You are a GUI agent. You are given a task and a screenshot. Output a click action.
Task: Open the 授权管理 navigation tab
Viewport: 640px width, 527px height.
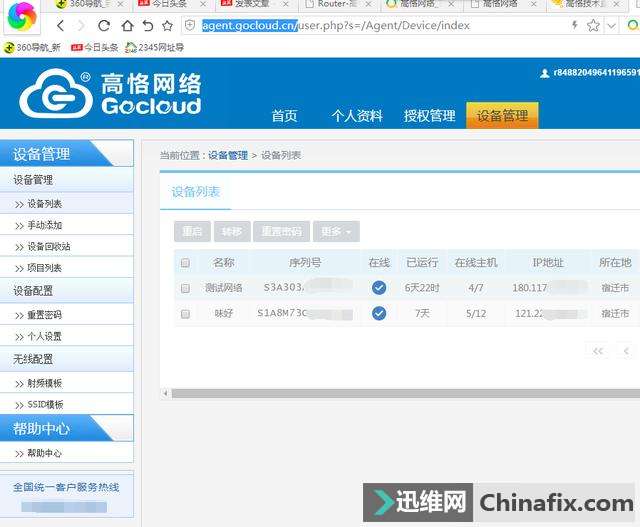coord(429,116)
